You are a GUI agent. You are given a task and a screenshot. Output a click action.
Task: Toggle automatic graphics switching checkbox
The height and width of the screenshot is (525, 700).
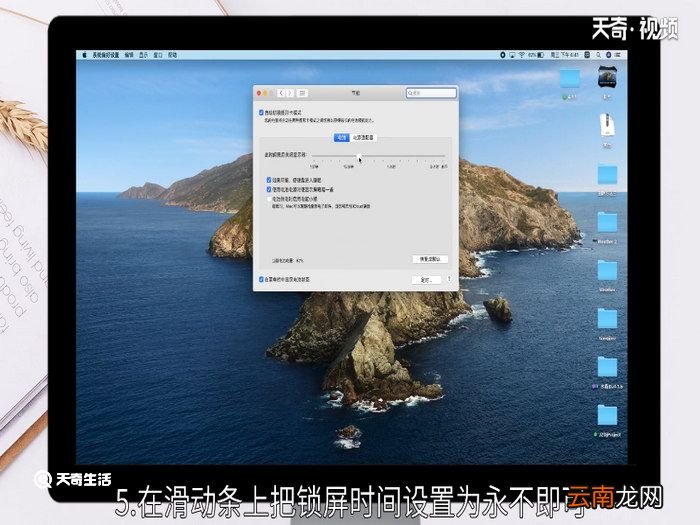261,112
